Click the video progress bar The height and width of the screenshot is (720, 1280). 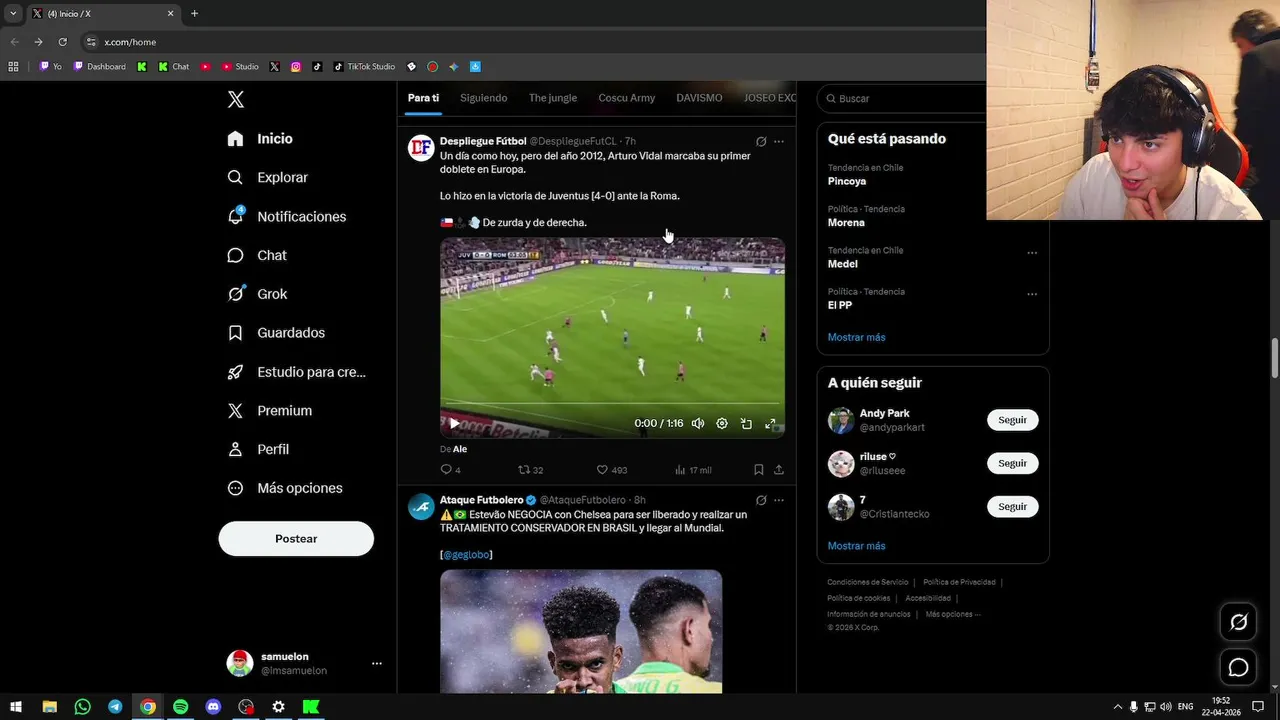tap(612, 405)
